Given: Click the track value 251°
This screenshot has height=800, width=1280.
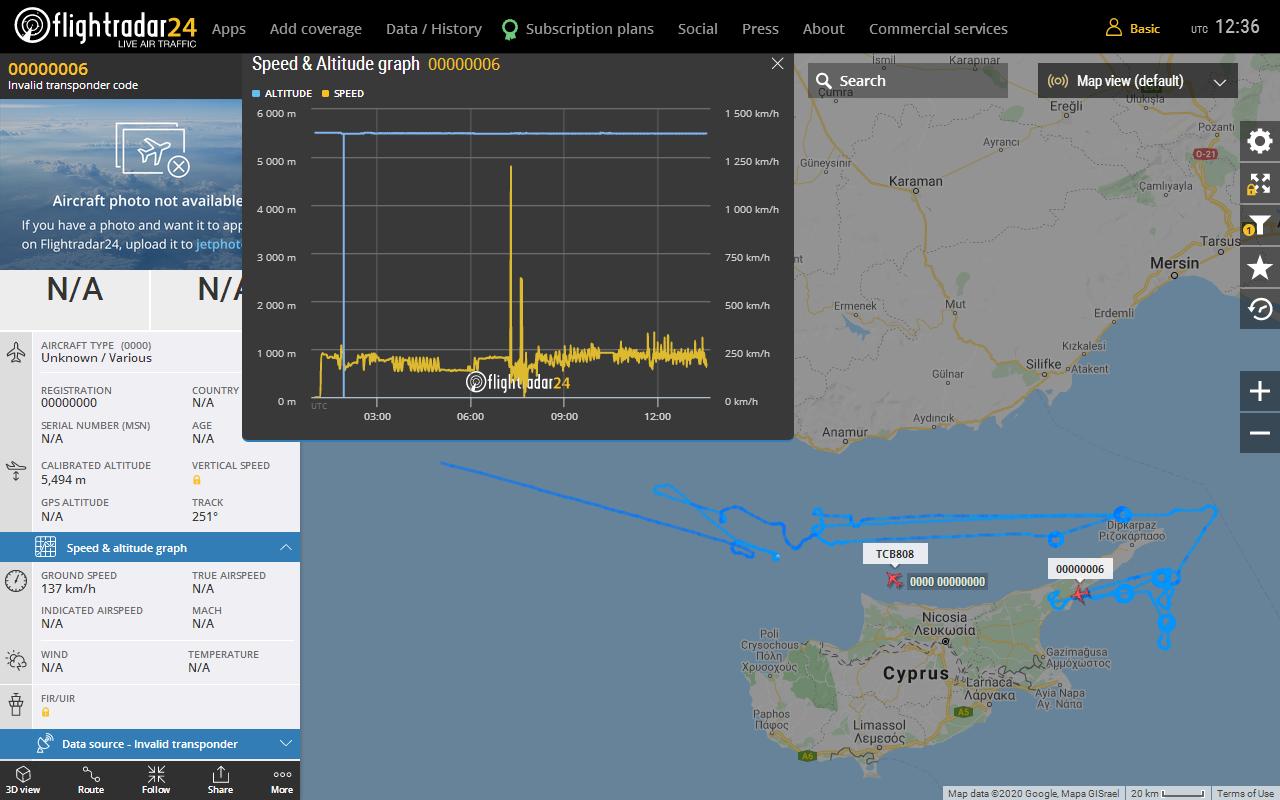Looking at the screenshot, I should point(205,517).
